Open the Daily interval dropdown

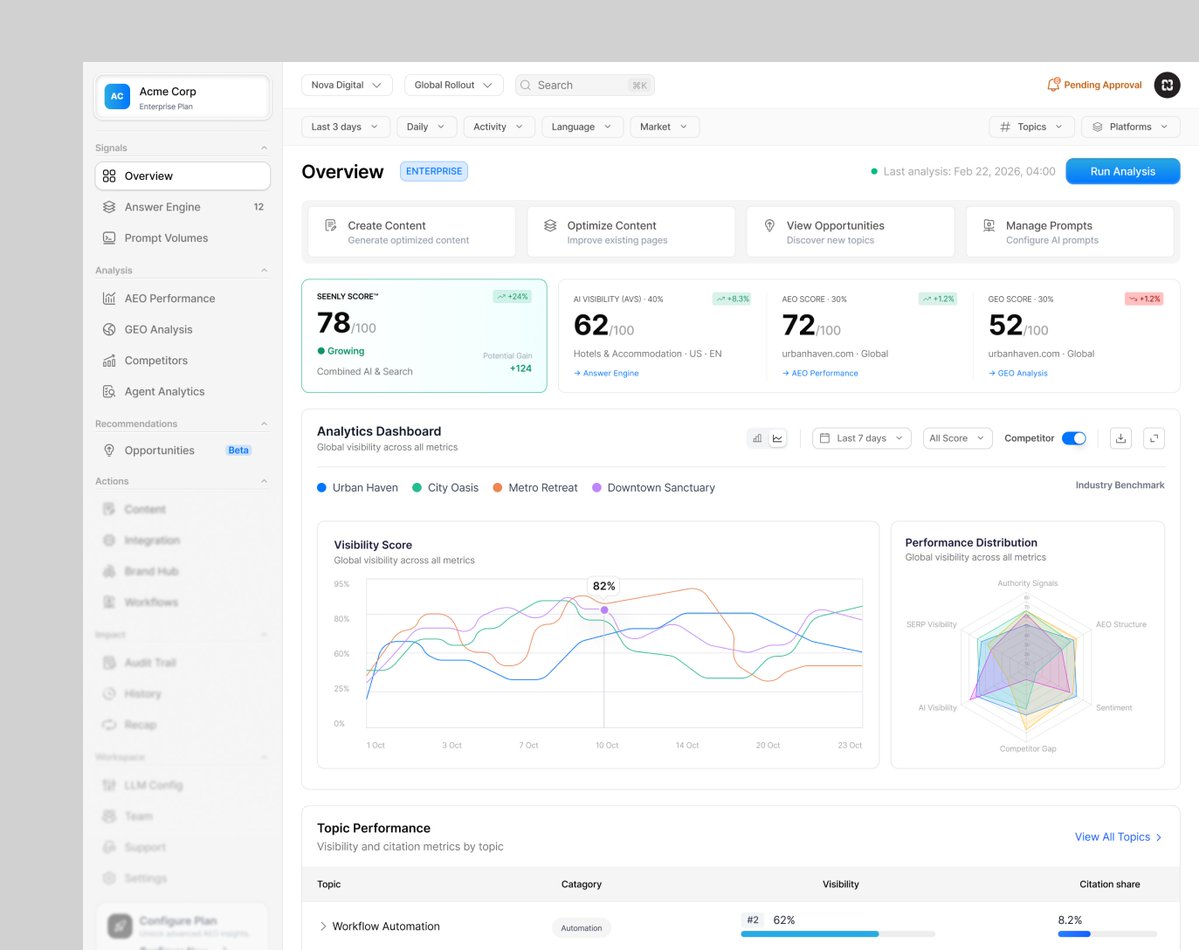click(426, 127)
